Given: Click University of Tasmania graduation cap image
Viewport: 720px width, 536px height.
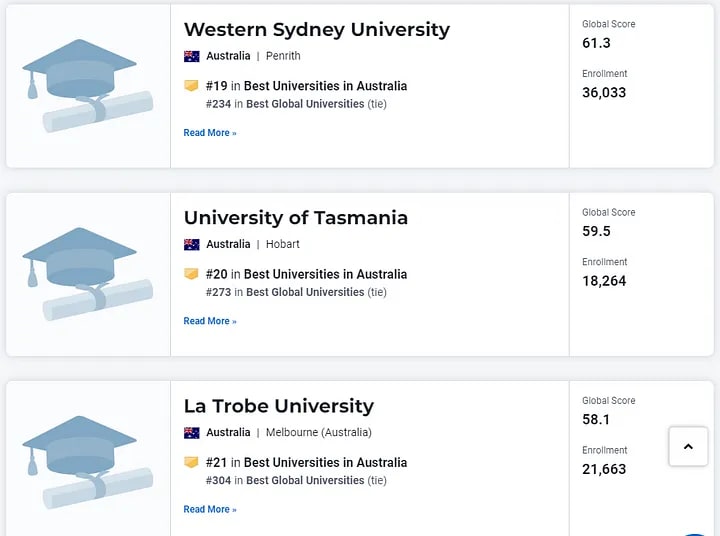Looking at the screenshot, I should pyautogui.click(x=88, y=274).
